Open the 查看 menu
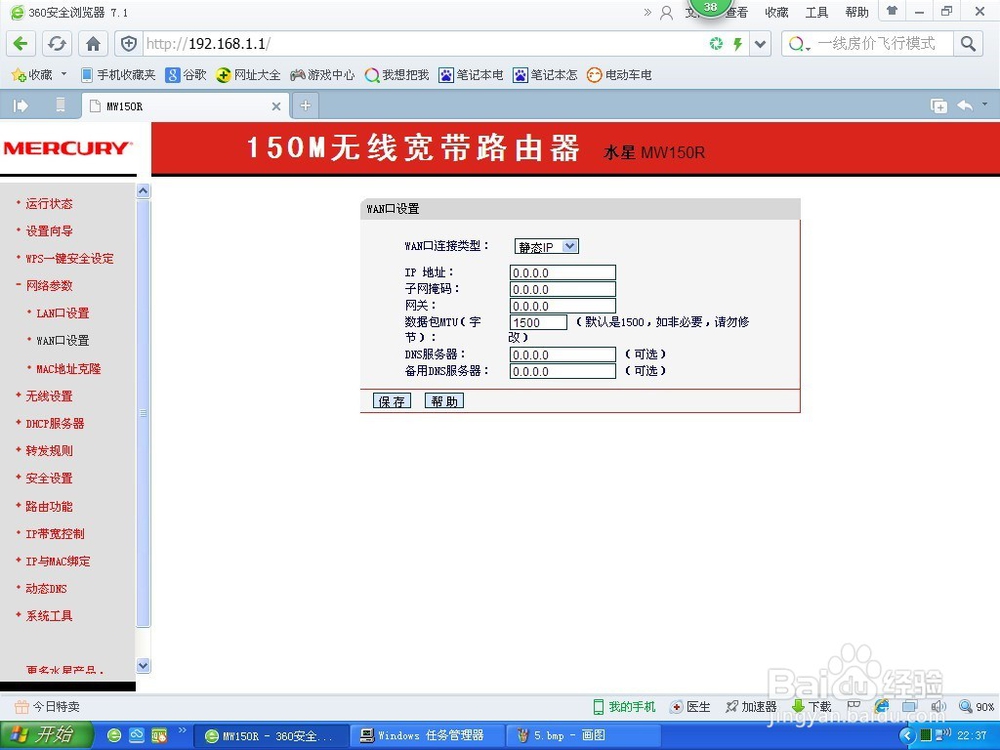 pos(738,12)
